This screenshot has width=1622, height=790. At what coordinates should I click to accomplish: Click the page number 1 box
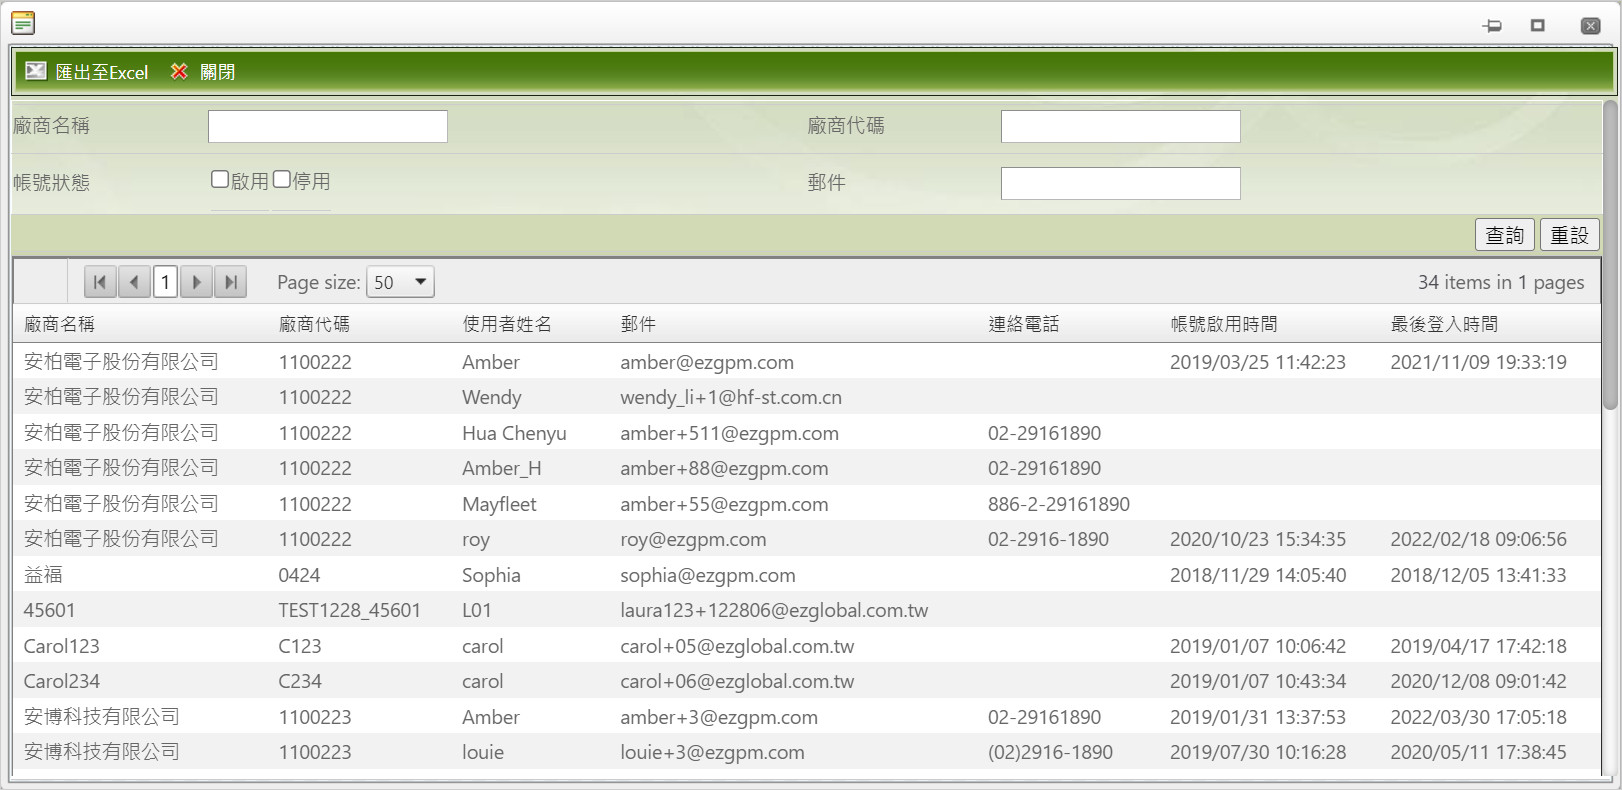point(165,282)
